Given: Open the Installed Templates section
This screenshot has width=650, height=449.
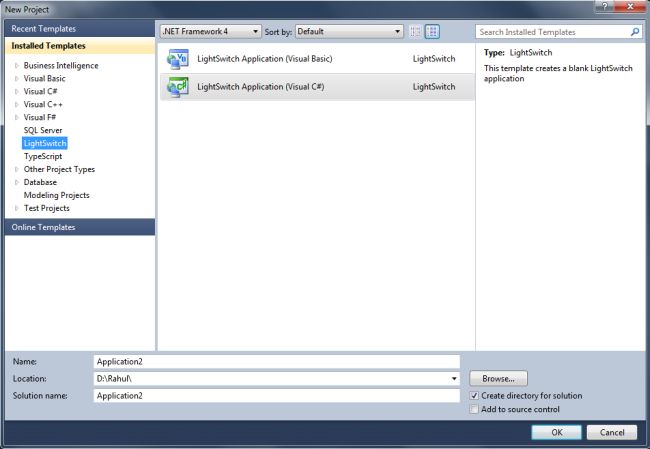Looking at the screenshot, I should (x=80, y=46).
